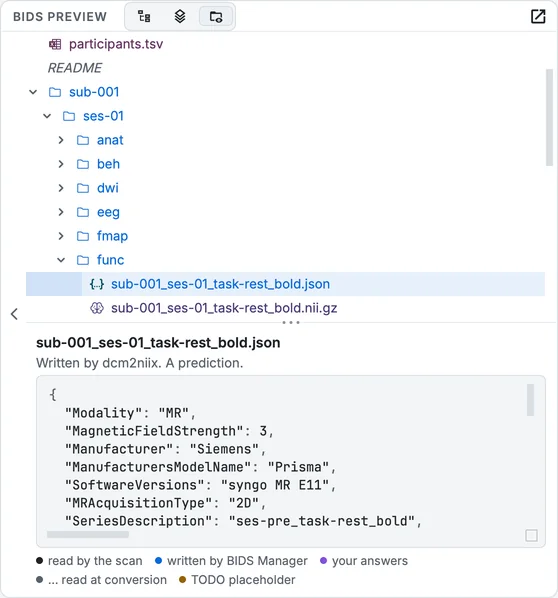Click the "read by the scan" legend entry
This screenshot has height=598, width=558.
pos(89,561)
